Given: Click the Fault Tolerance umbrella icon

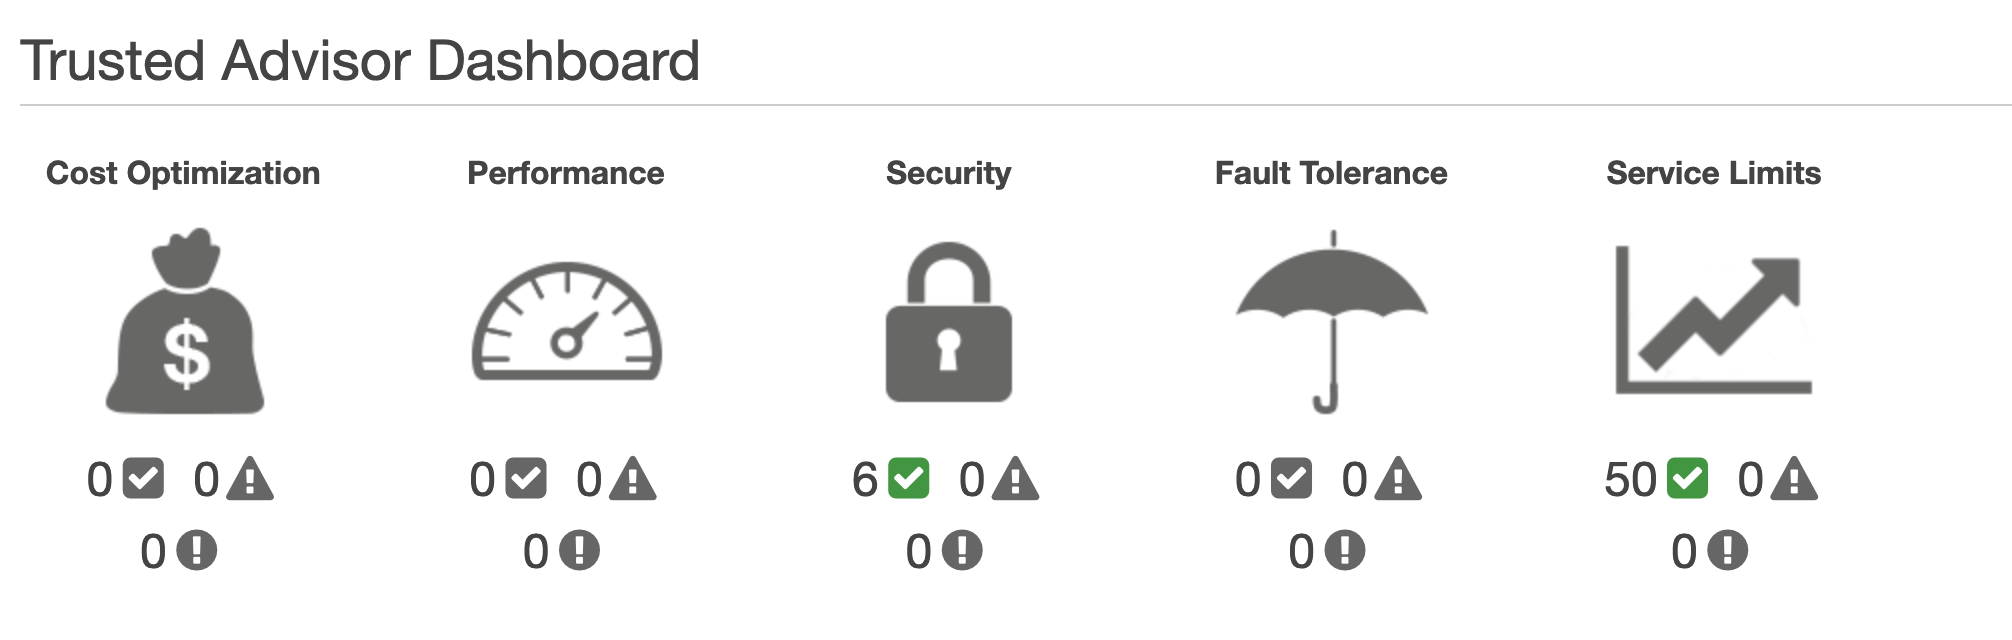Looking at the screenshot, I should [1332, 321].
